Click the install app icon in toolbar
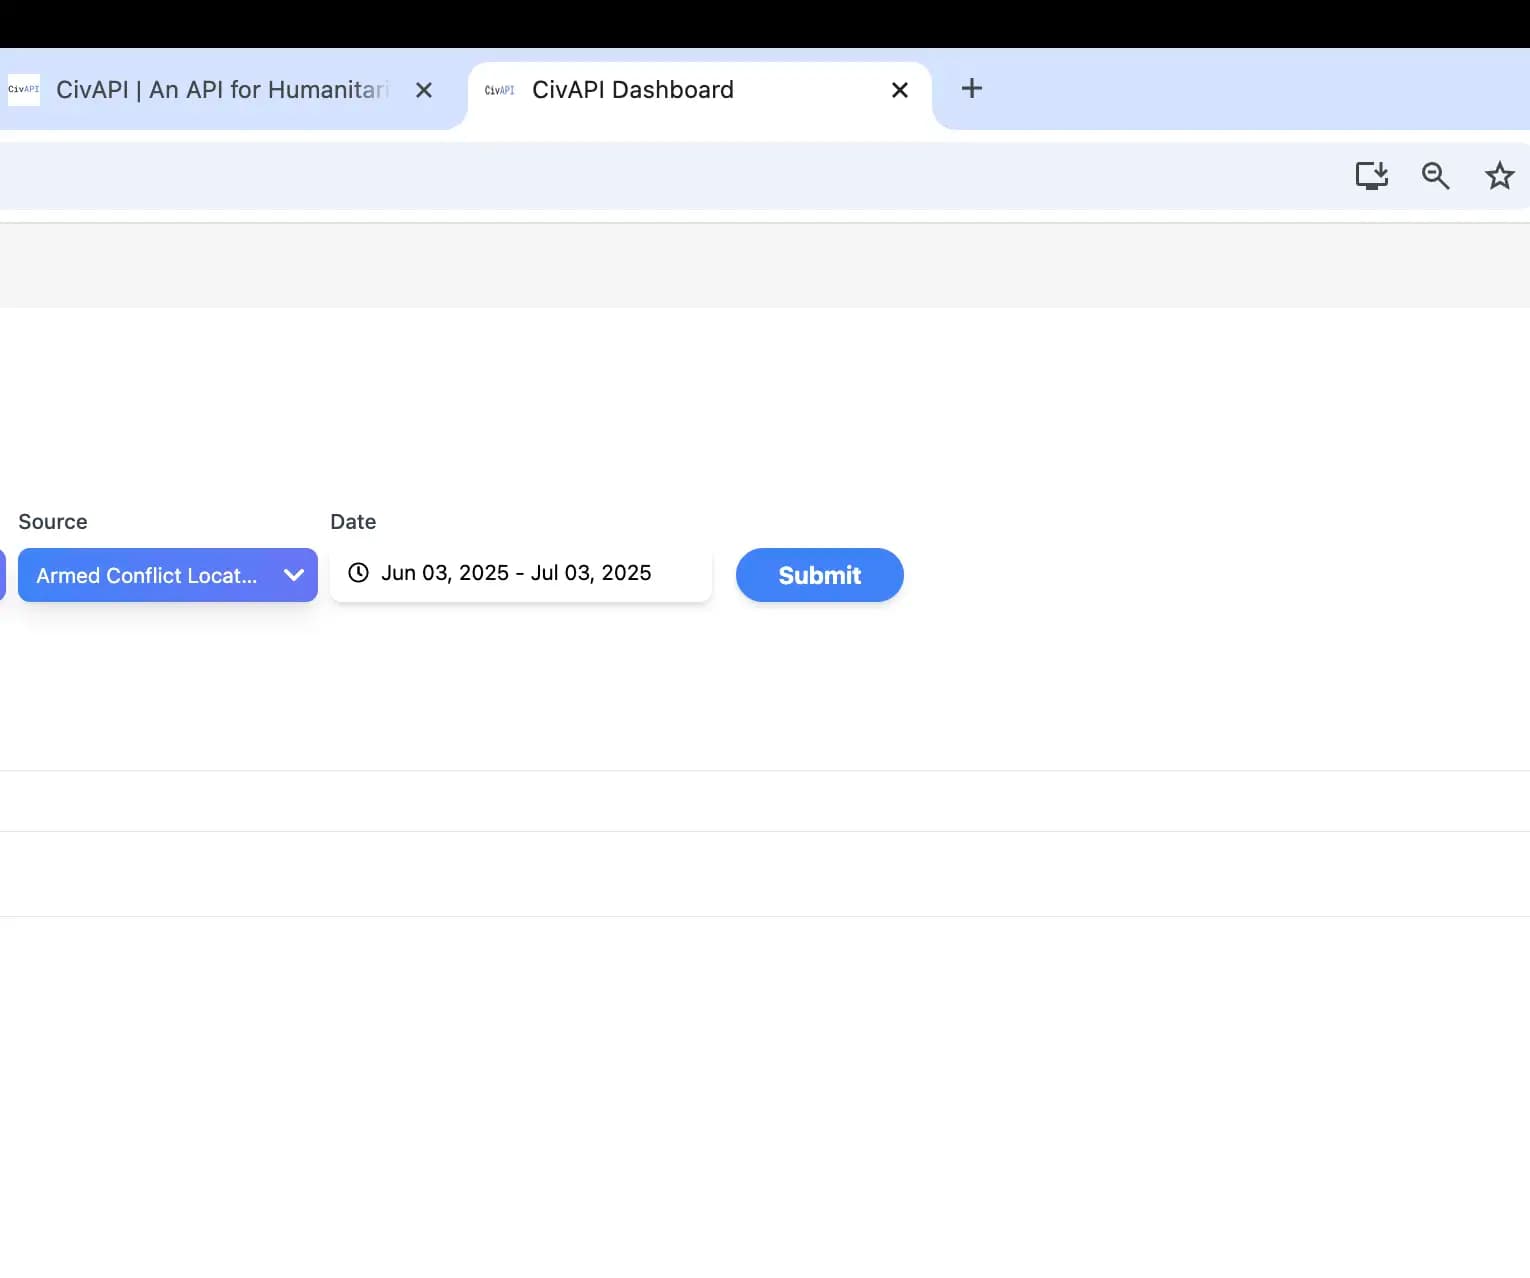 click(x=1371, y=176)
